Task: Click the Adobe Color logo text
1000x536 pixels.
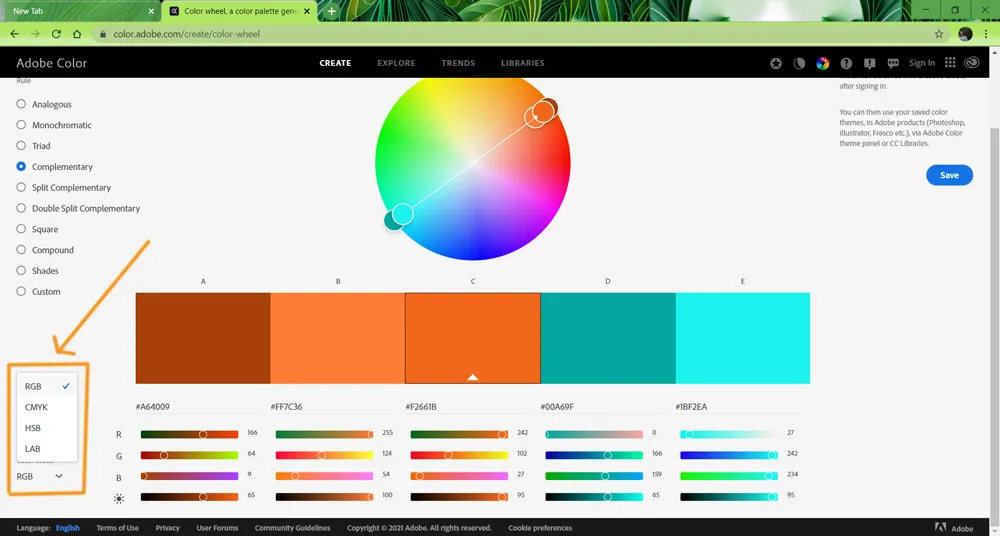Action: (52, 63)
